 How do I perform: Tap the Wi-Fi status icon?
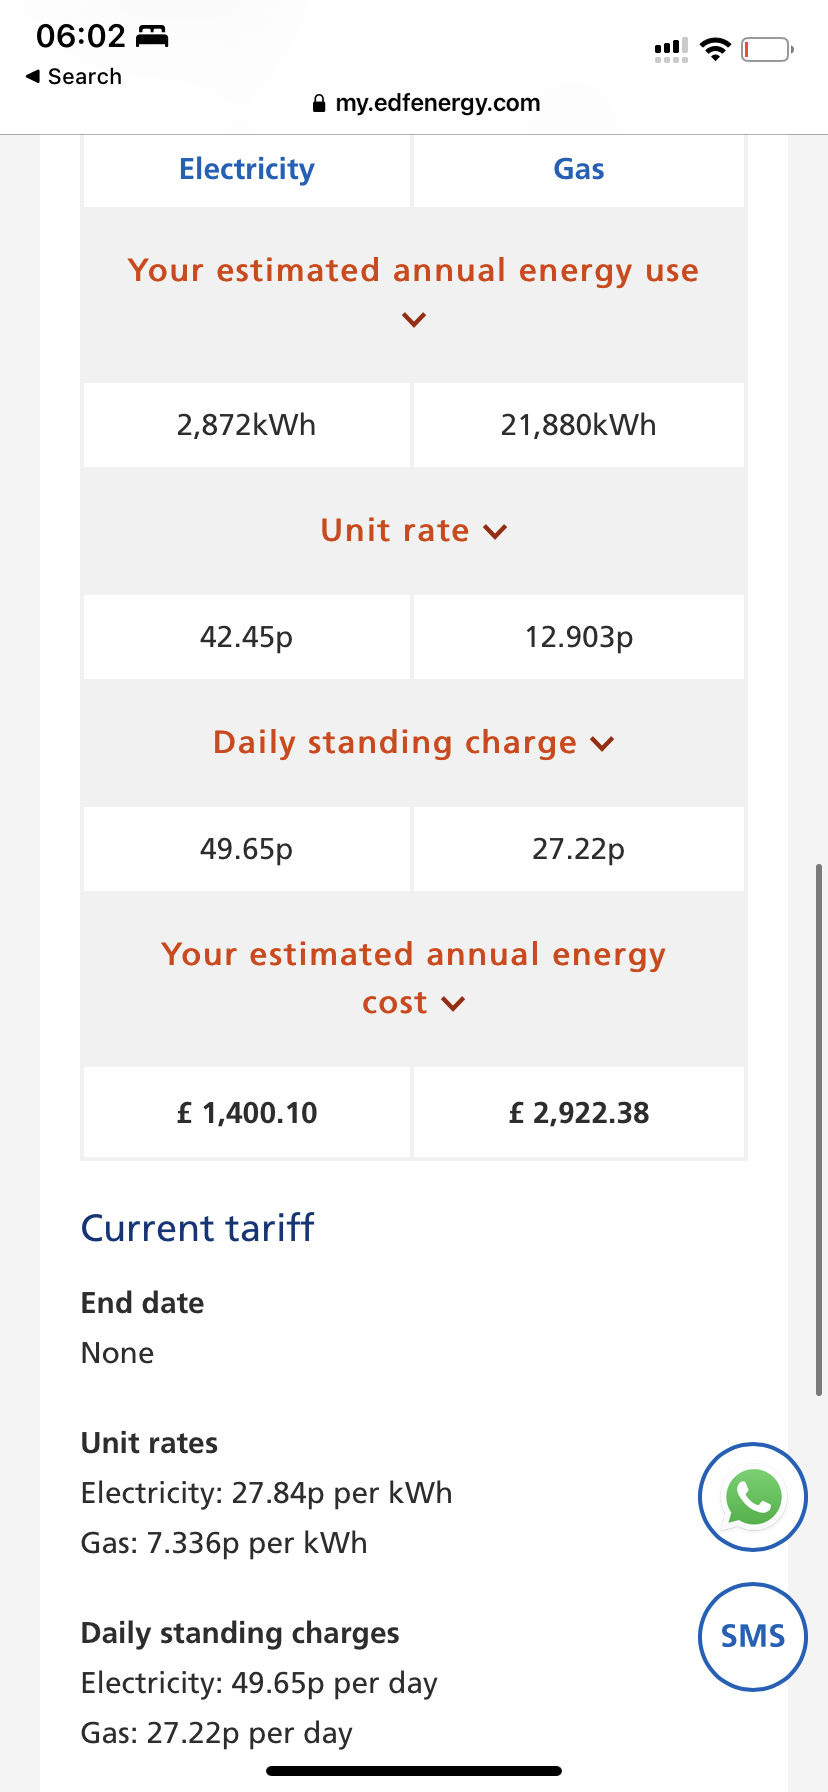[715, 49]
